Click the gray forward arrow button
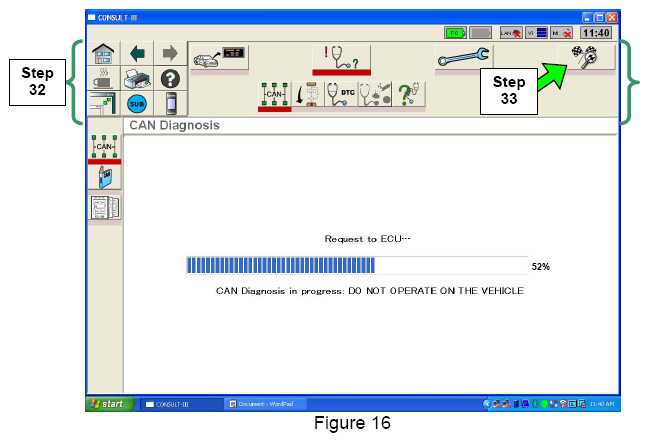 click(x=170, y=54)
